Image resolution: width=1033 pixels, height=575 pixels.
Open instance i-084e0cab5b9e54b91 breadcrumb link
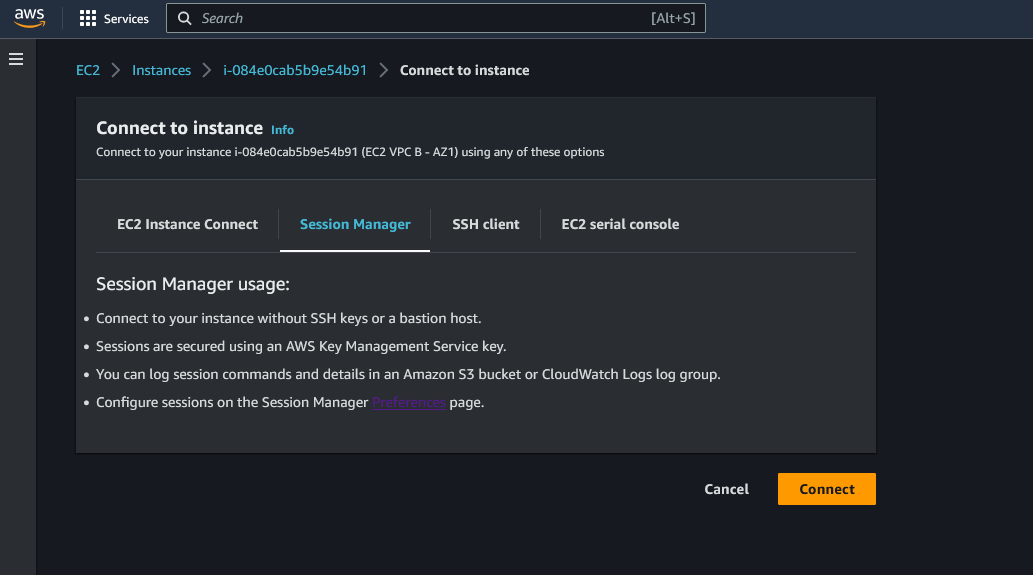click(x=295, y=70)
